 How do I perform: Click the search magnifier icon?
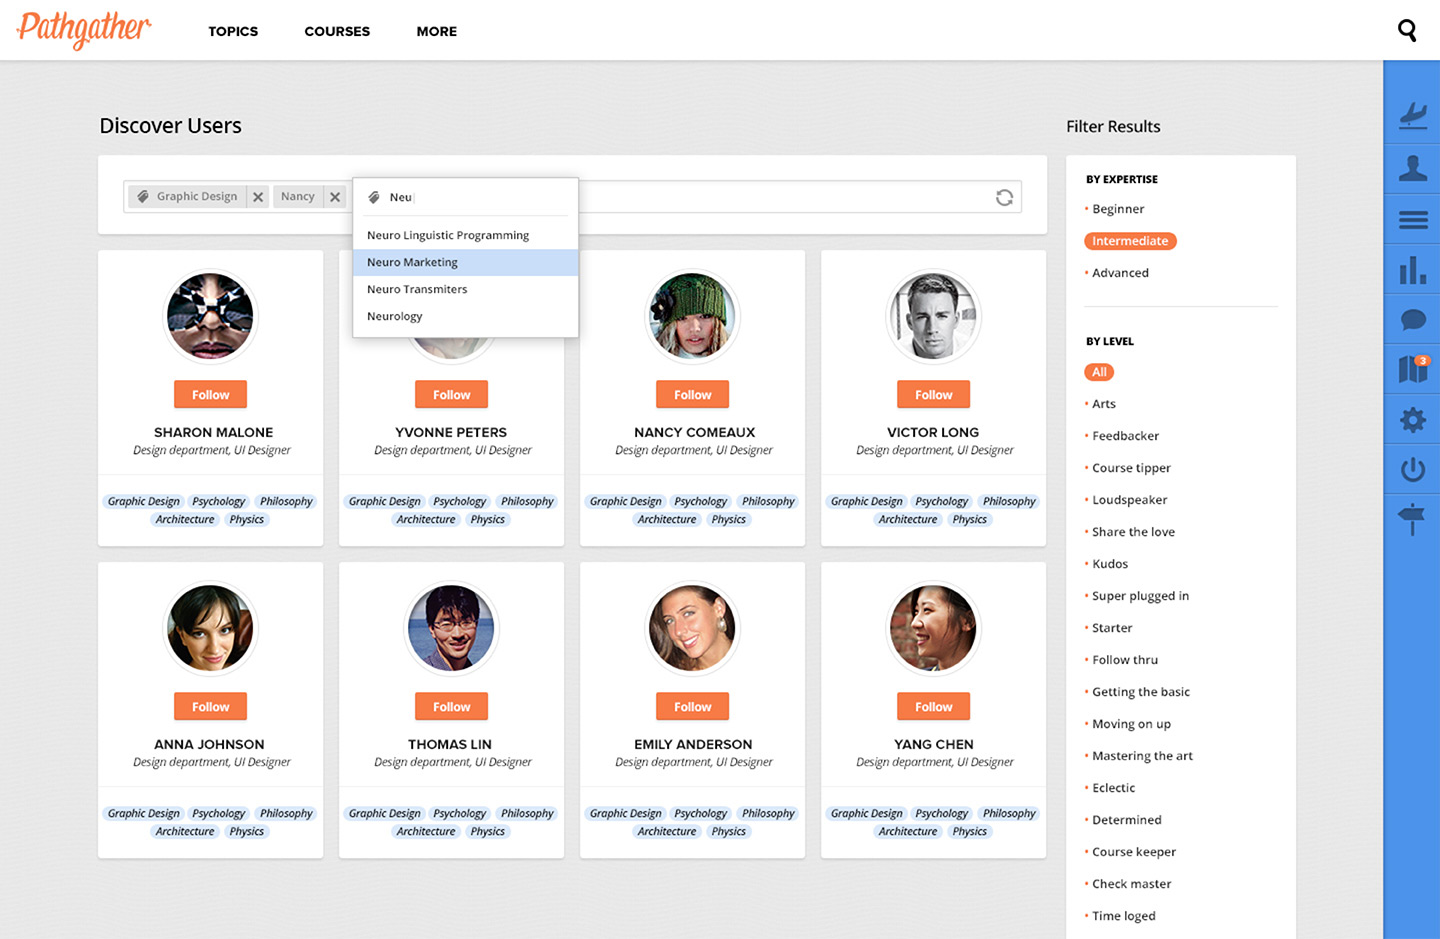(1407, 31)
